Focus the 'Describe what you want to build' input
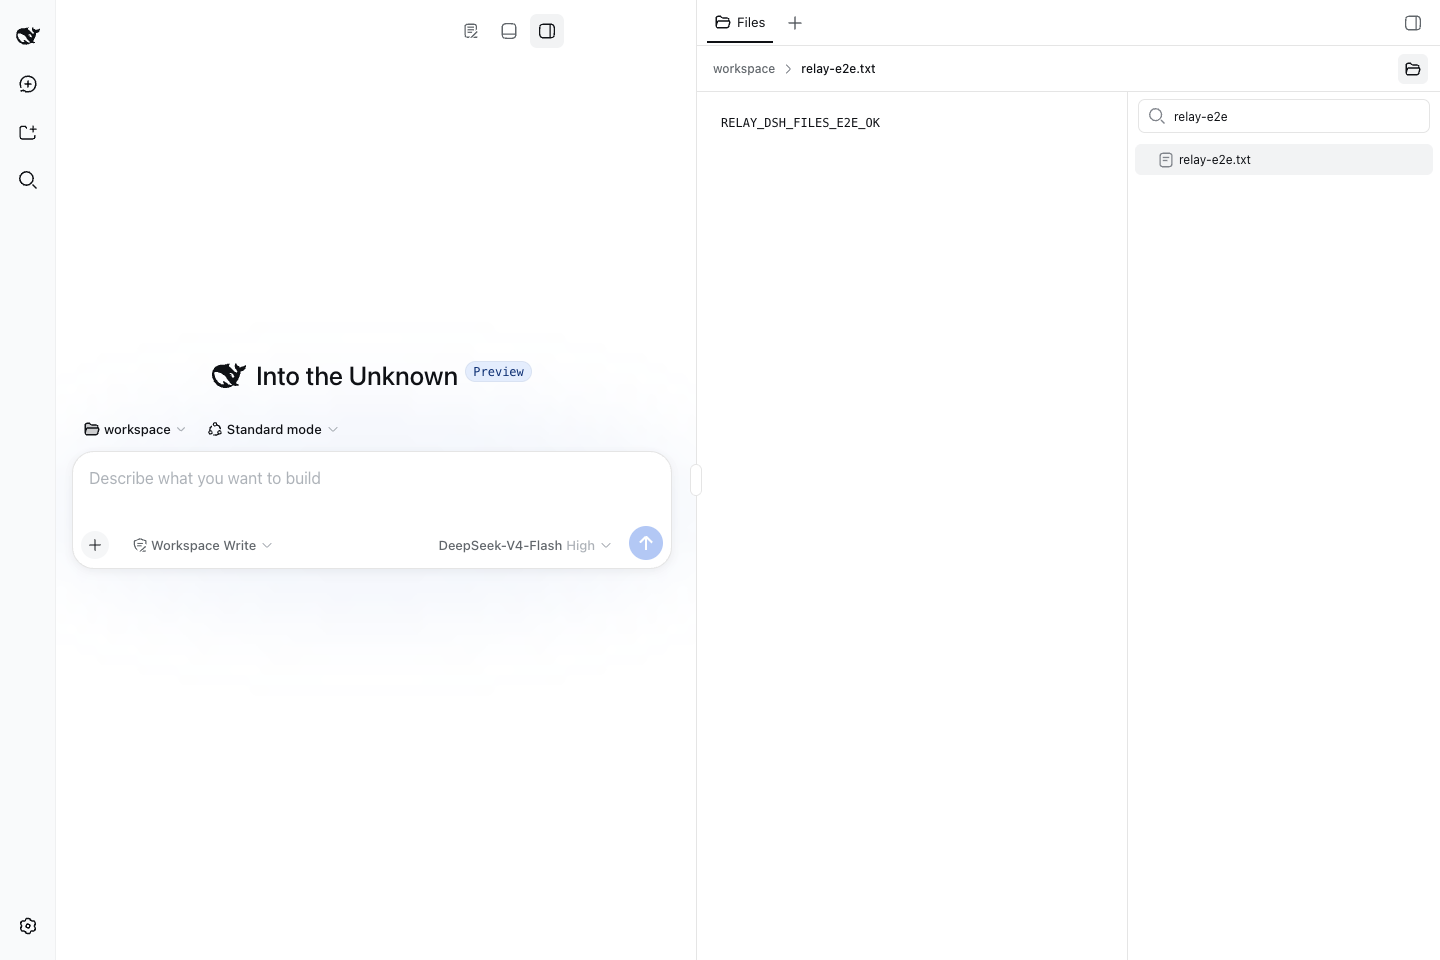The width and height of the screenshot is (1440, 960). pos(372,479)
